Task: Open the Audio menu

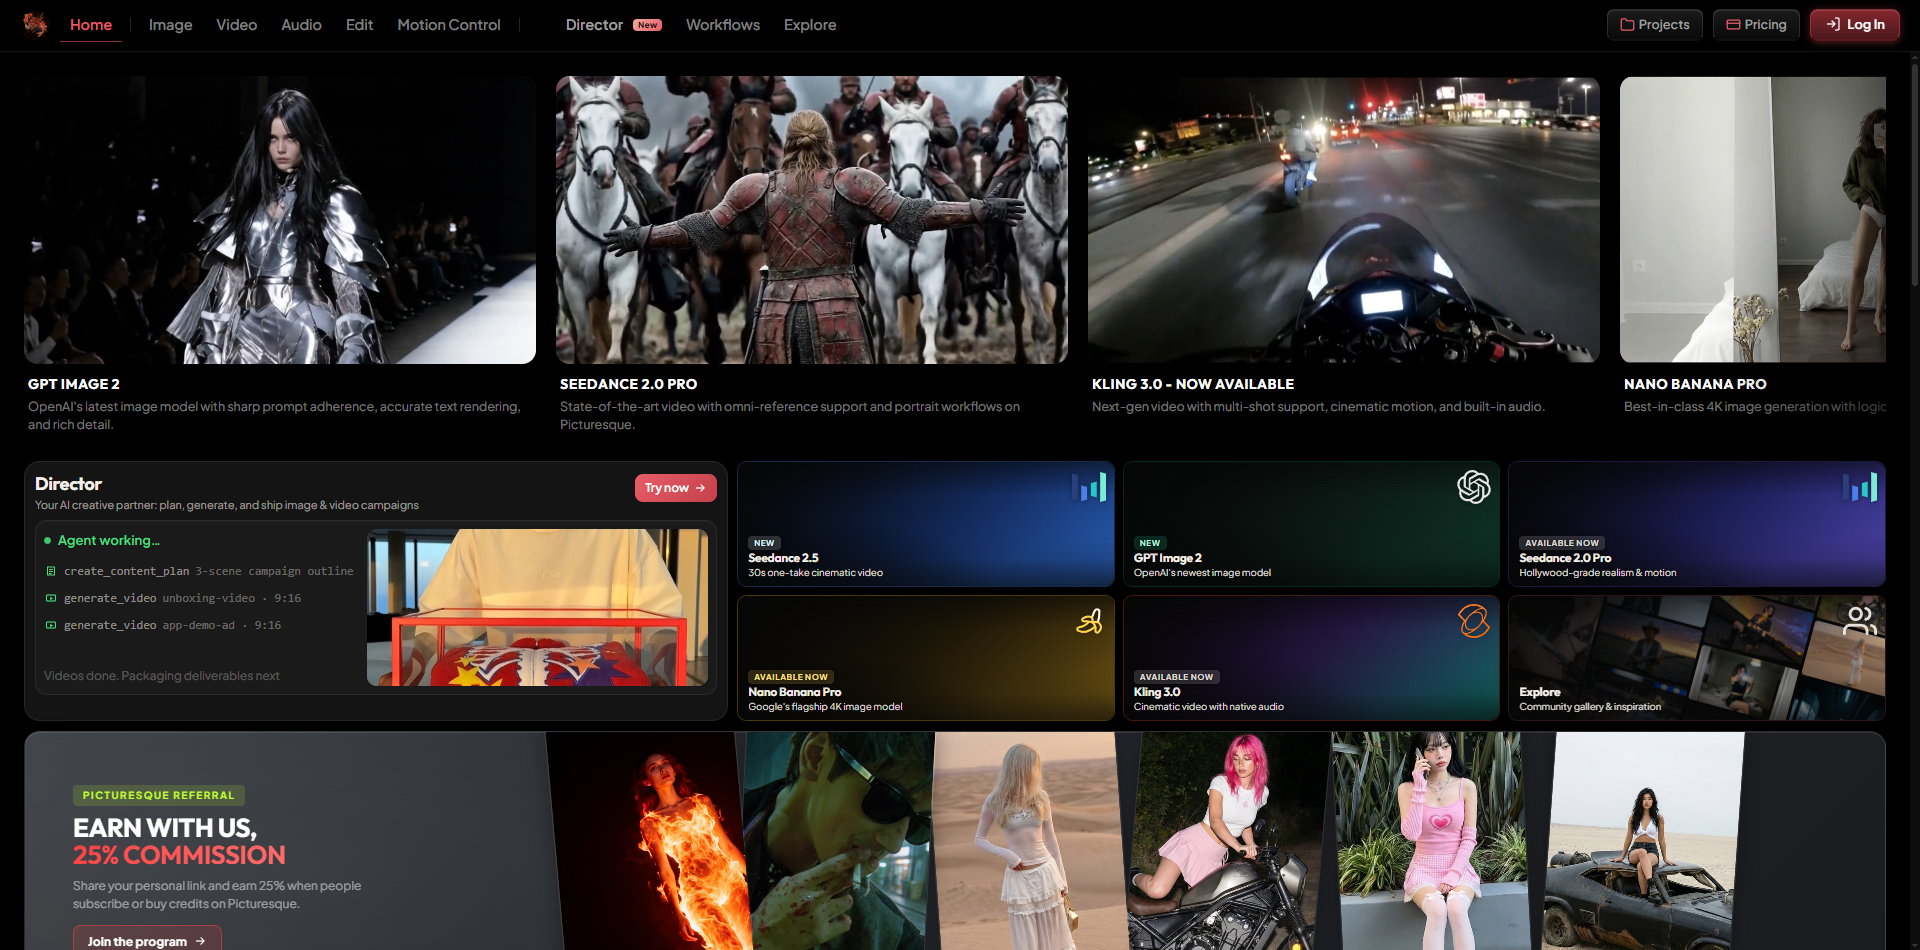Action: (301, 25)
